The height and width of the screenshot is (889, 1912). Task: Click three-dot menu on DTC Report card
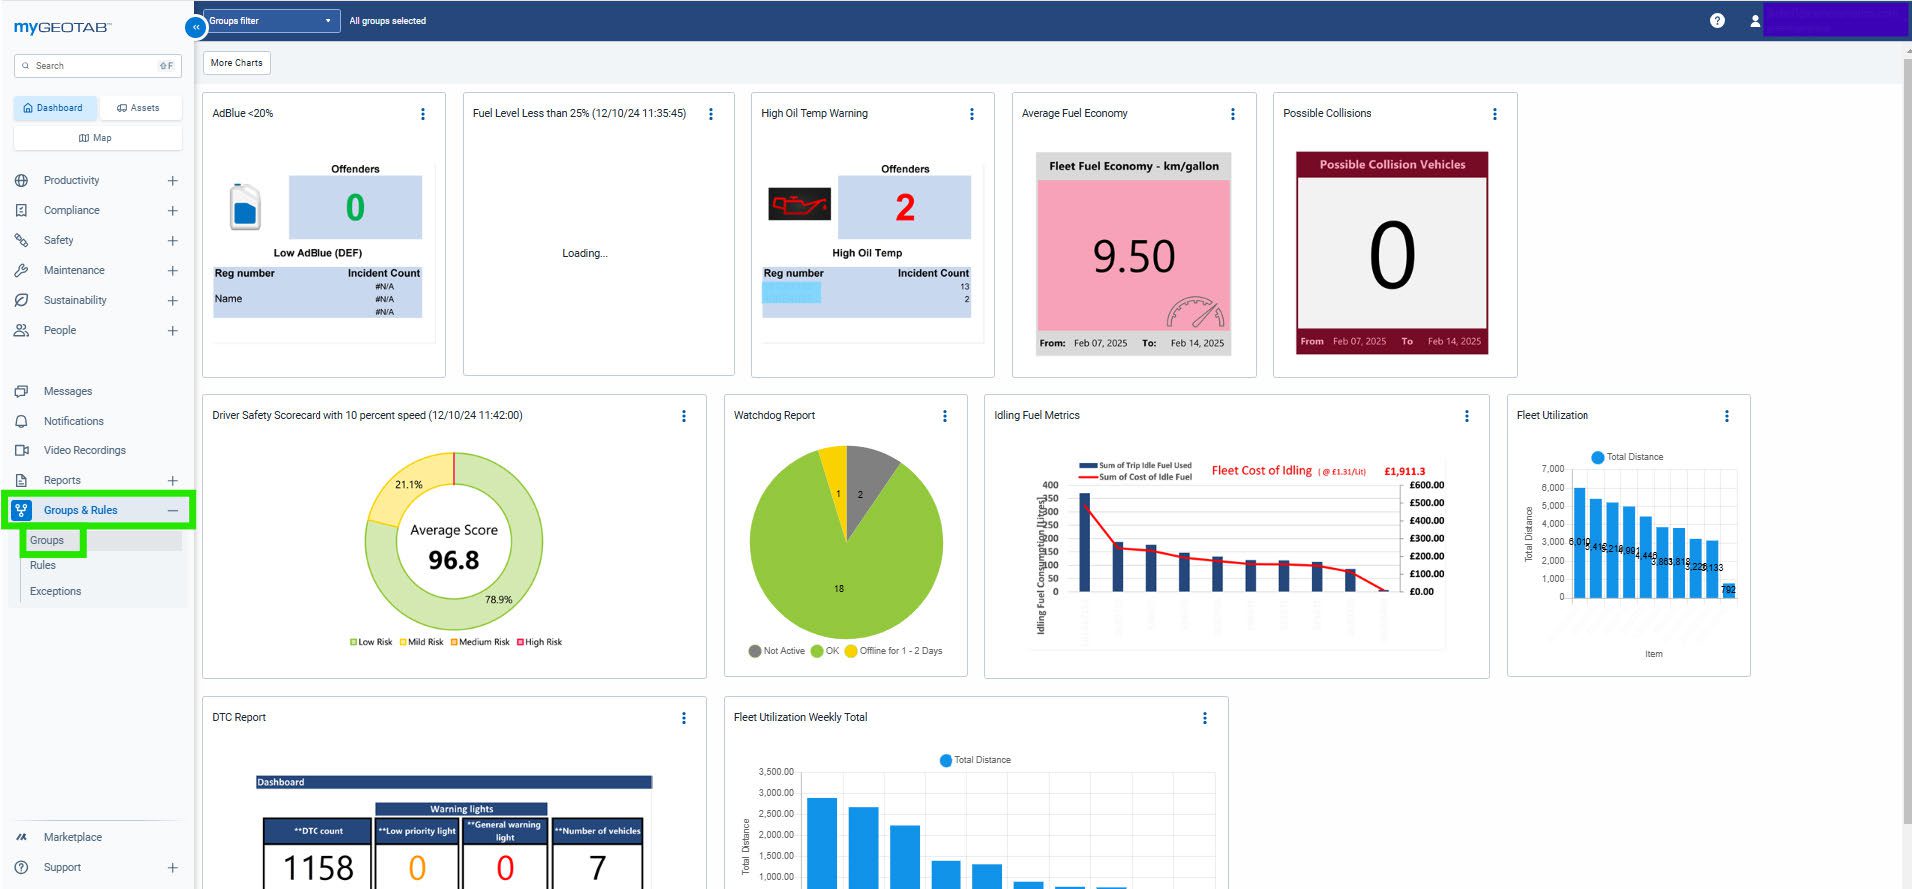click(x=684, y=718)
